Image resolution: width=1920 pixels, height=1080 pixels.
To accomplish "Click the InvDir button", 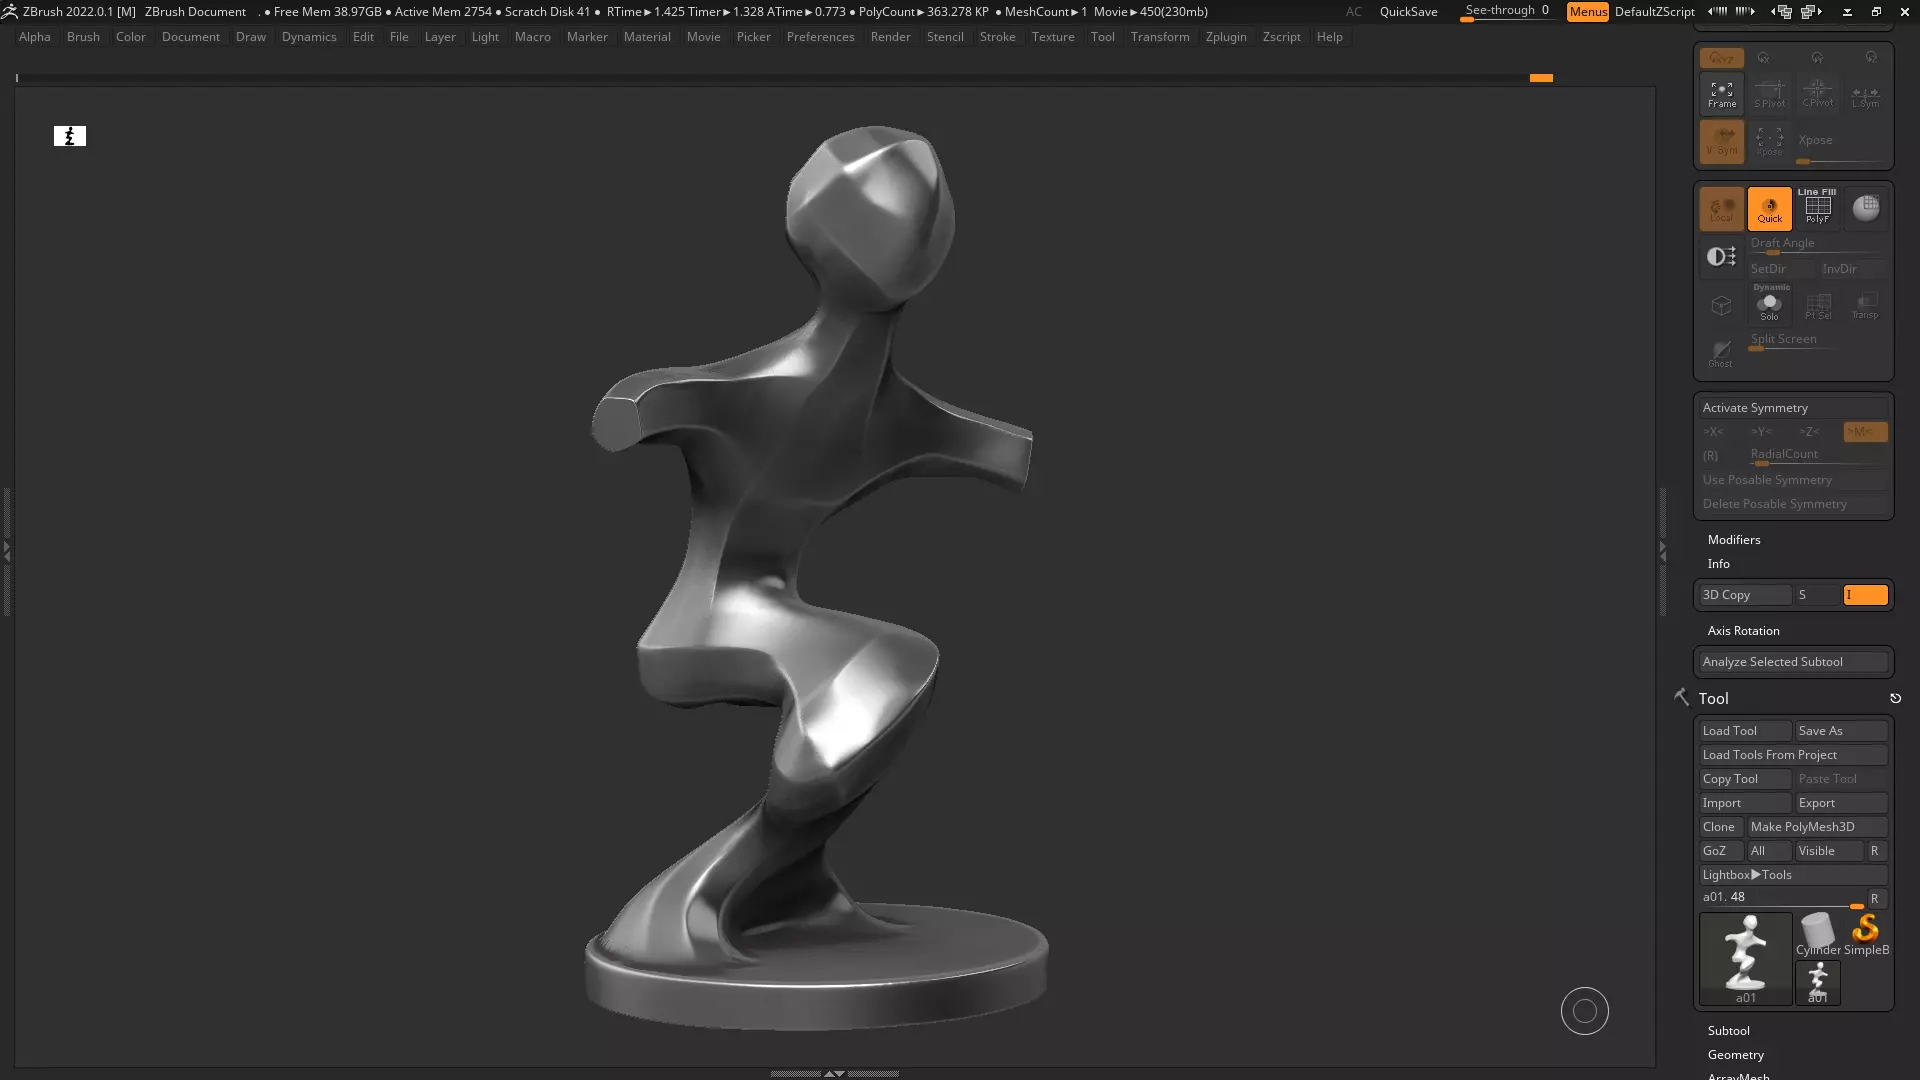I will [x=1853, y=269].
